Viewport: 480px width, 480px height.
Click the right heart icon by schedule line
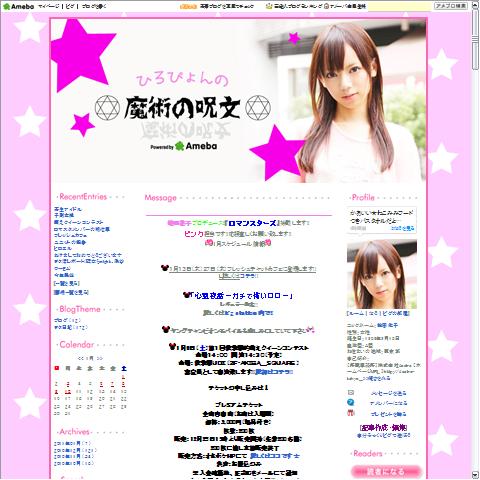[268, 243]
